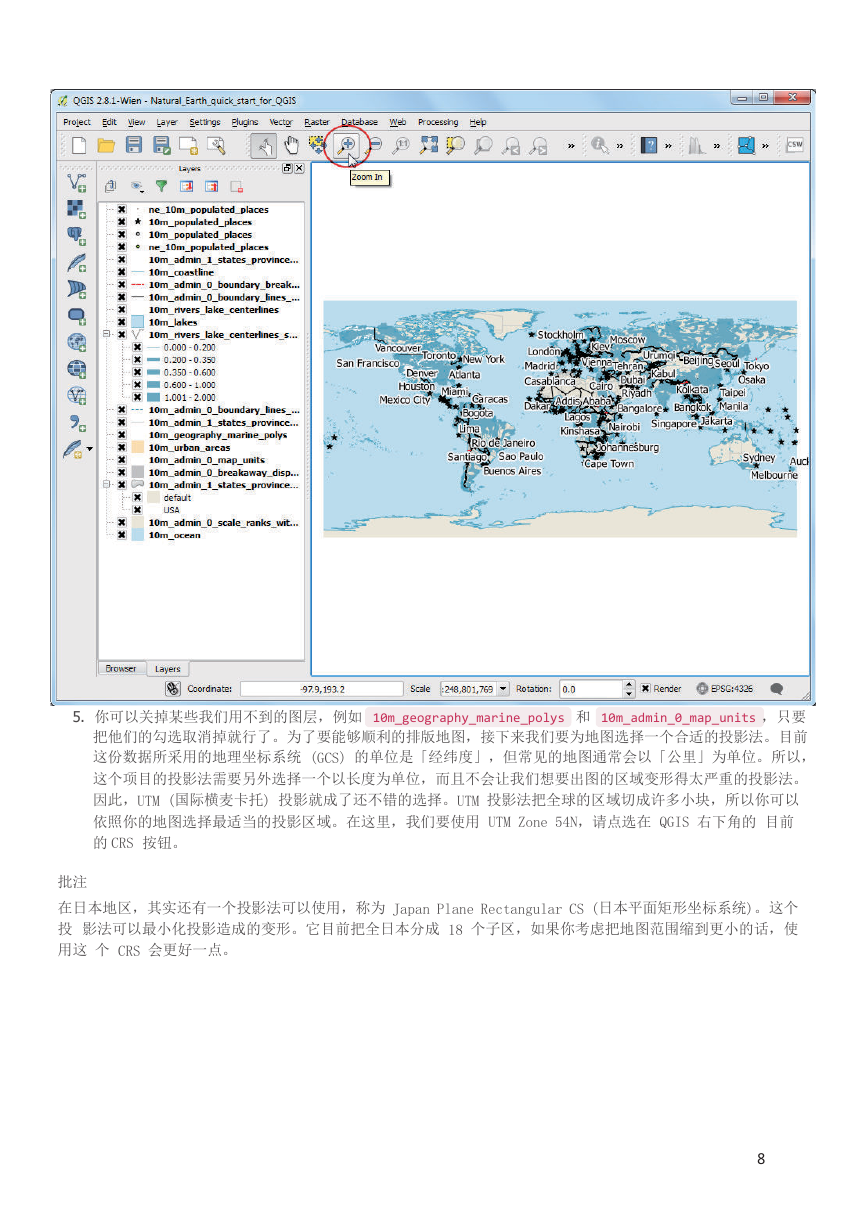
Task: Click the Add Oracle Spatial Layer icon
Action: coord(77,317)
